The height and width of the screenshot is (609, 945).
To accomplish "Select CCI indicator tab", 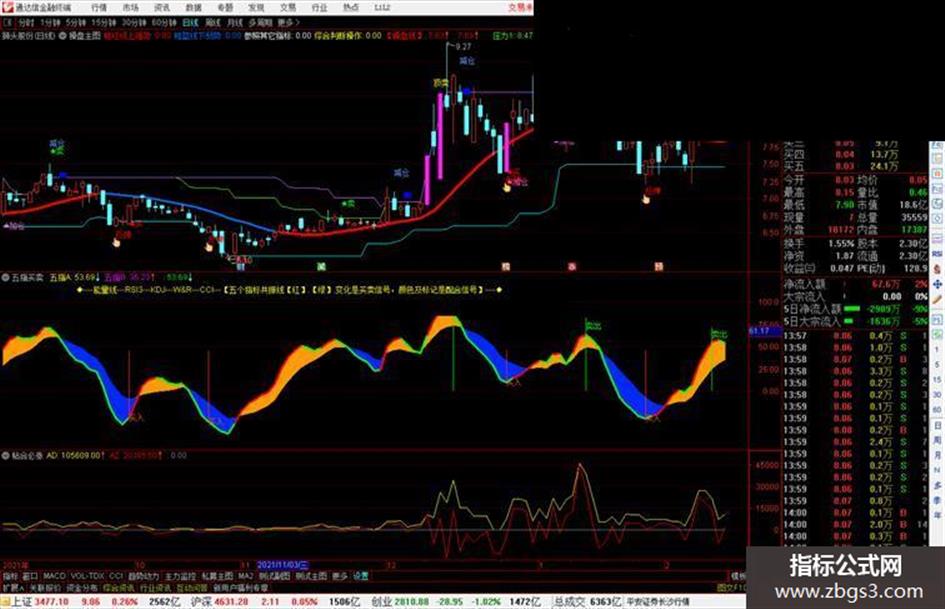I will tap(116, 576).
